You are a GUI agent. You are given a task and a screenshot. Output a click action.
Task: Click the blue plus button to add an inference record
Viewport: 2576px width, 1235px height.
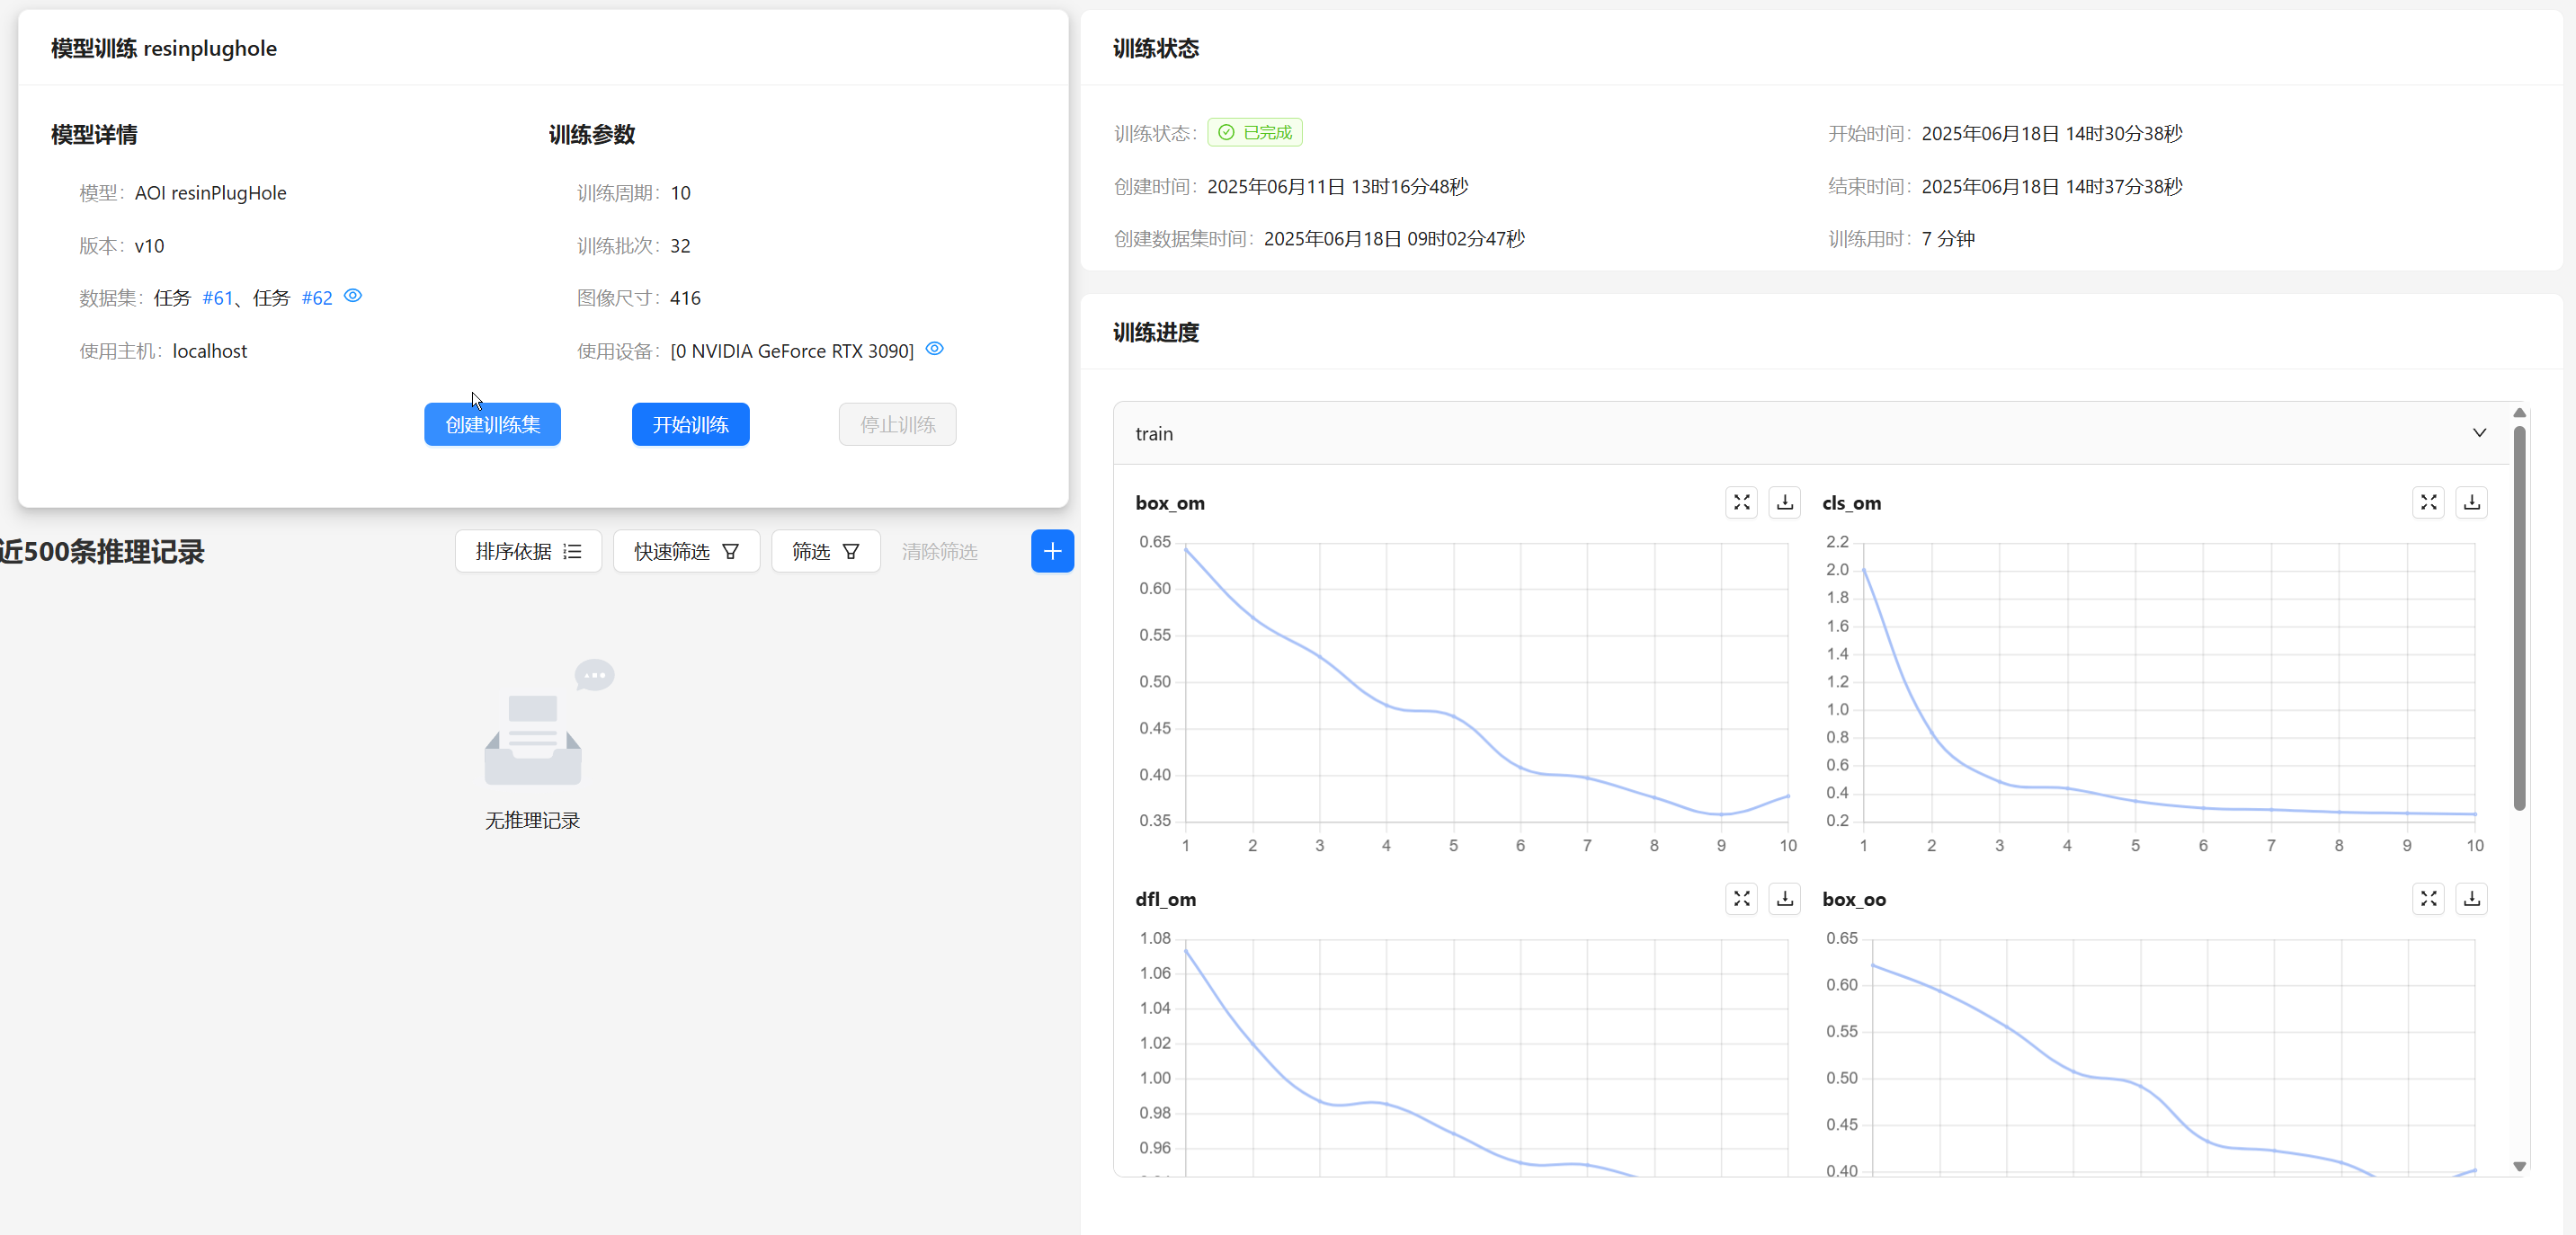(1052, 551)
